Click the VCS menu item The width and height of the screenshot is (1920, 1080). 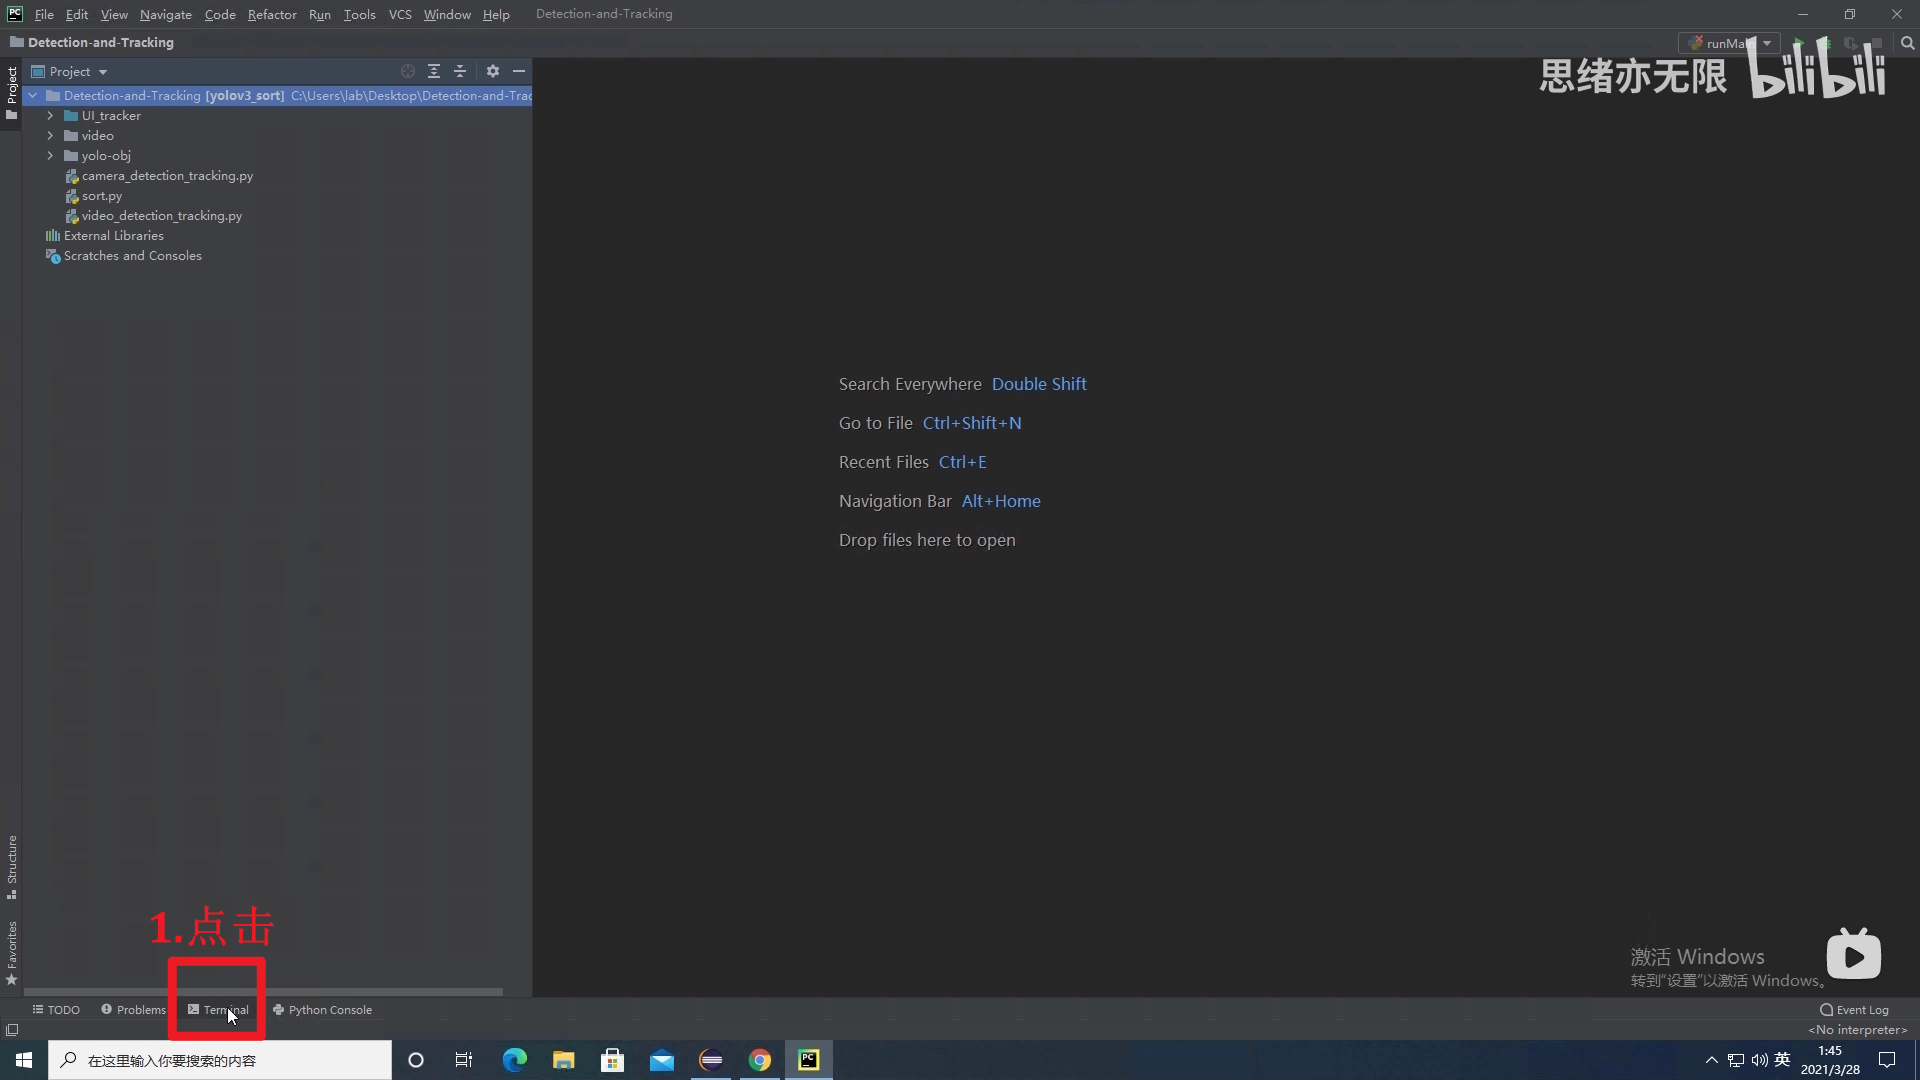tap(400, 13)
